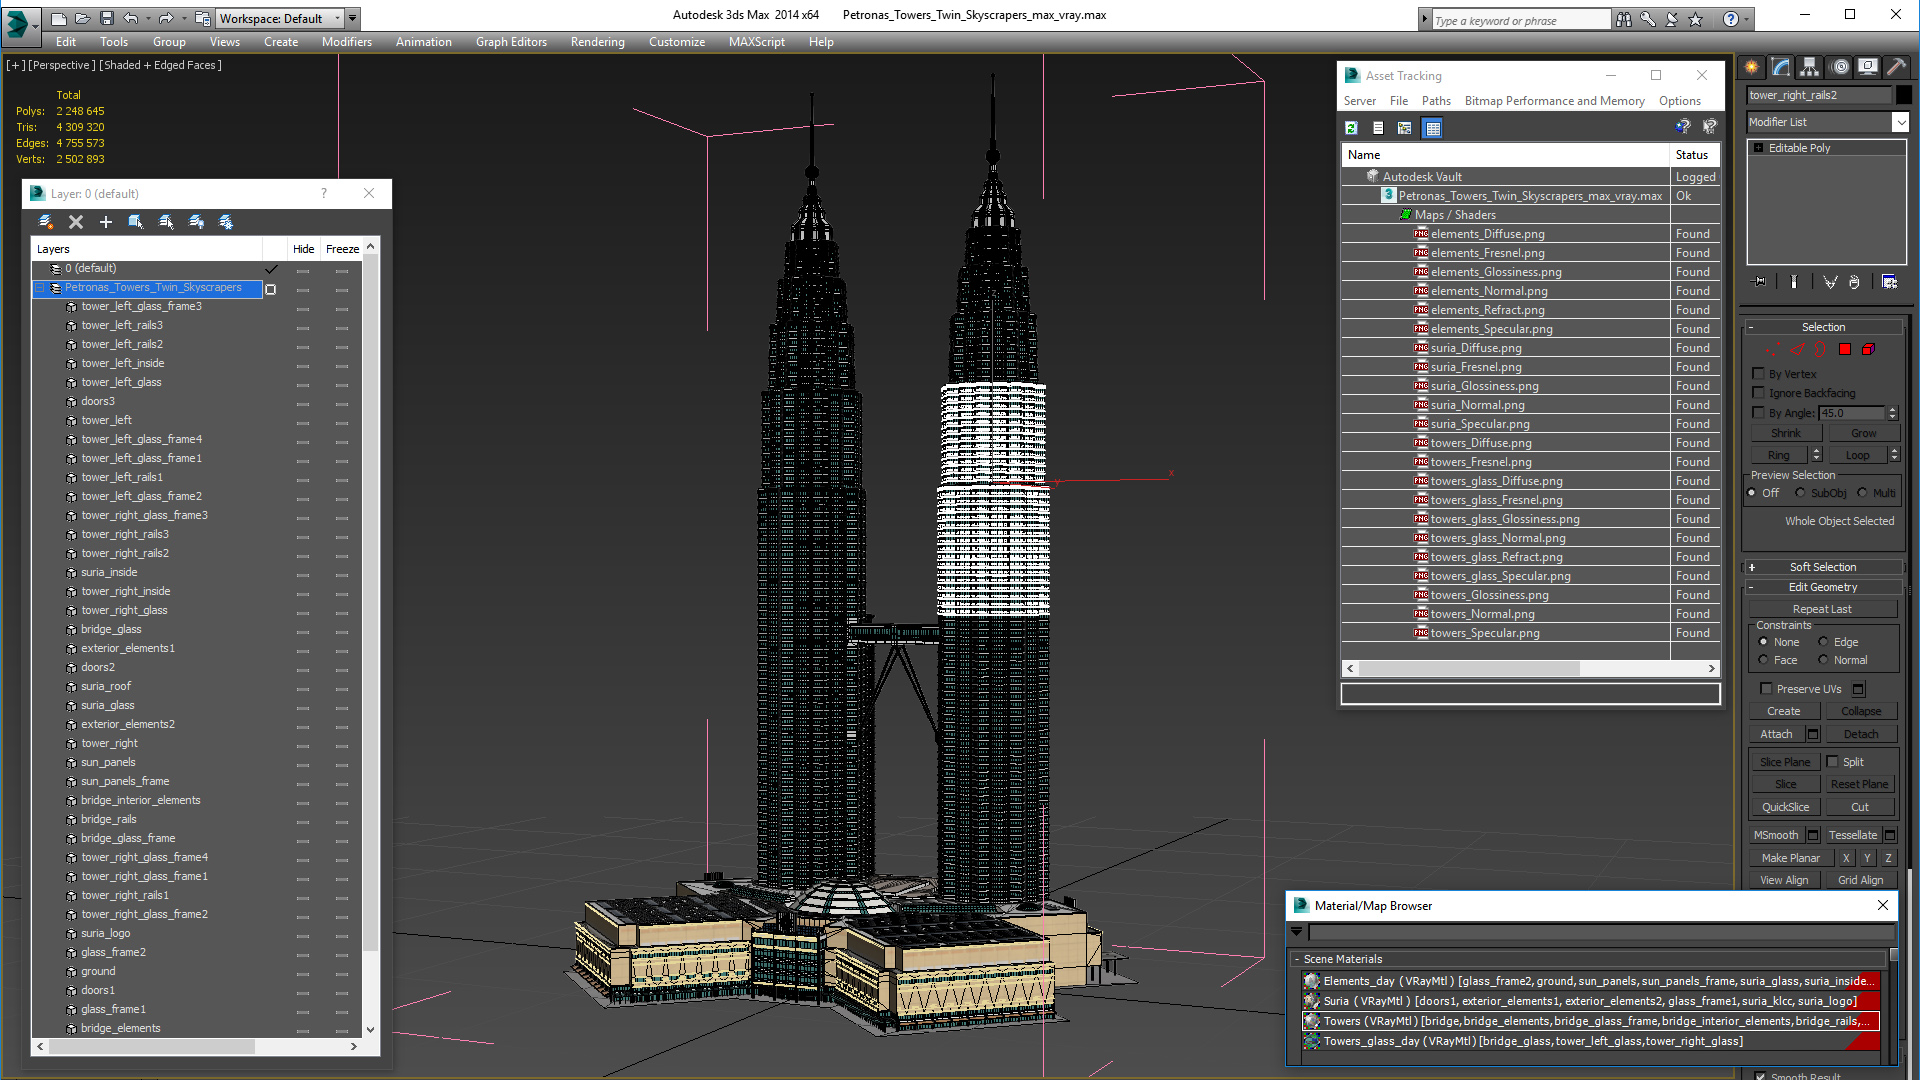Click Table View icon in Asset Tracking
Image resolution: width=1920 pixels, height=1080 pixels.
pos(1433,128)
